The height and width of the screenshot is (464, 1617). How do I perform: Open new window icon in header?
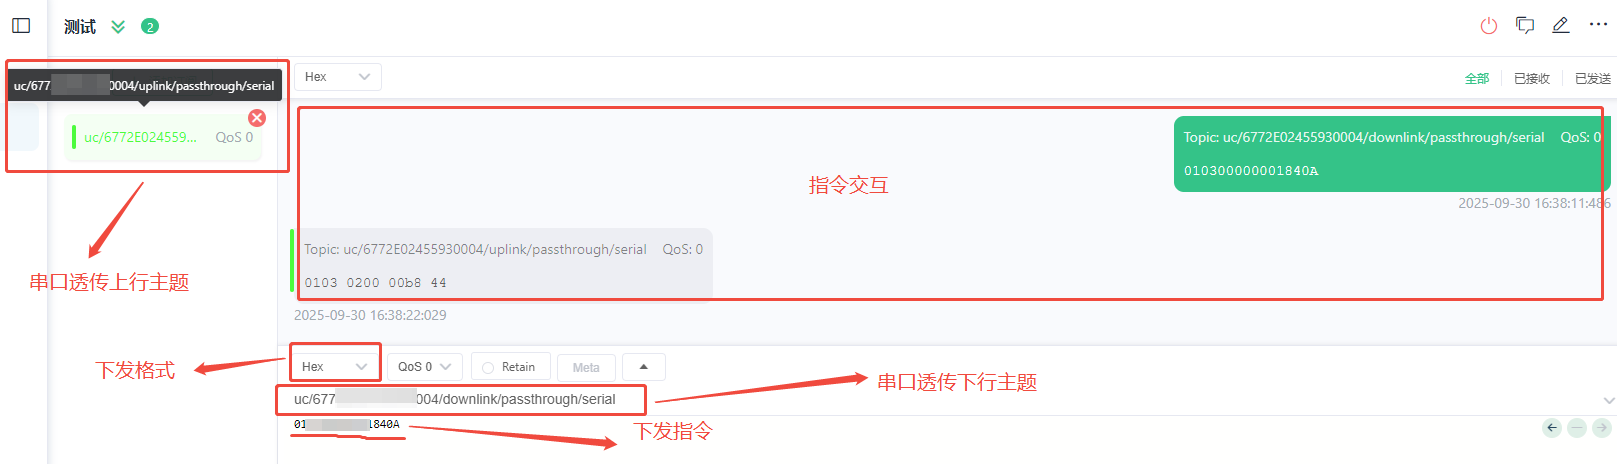click(1525, 26)
